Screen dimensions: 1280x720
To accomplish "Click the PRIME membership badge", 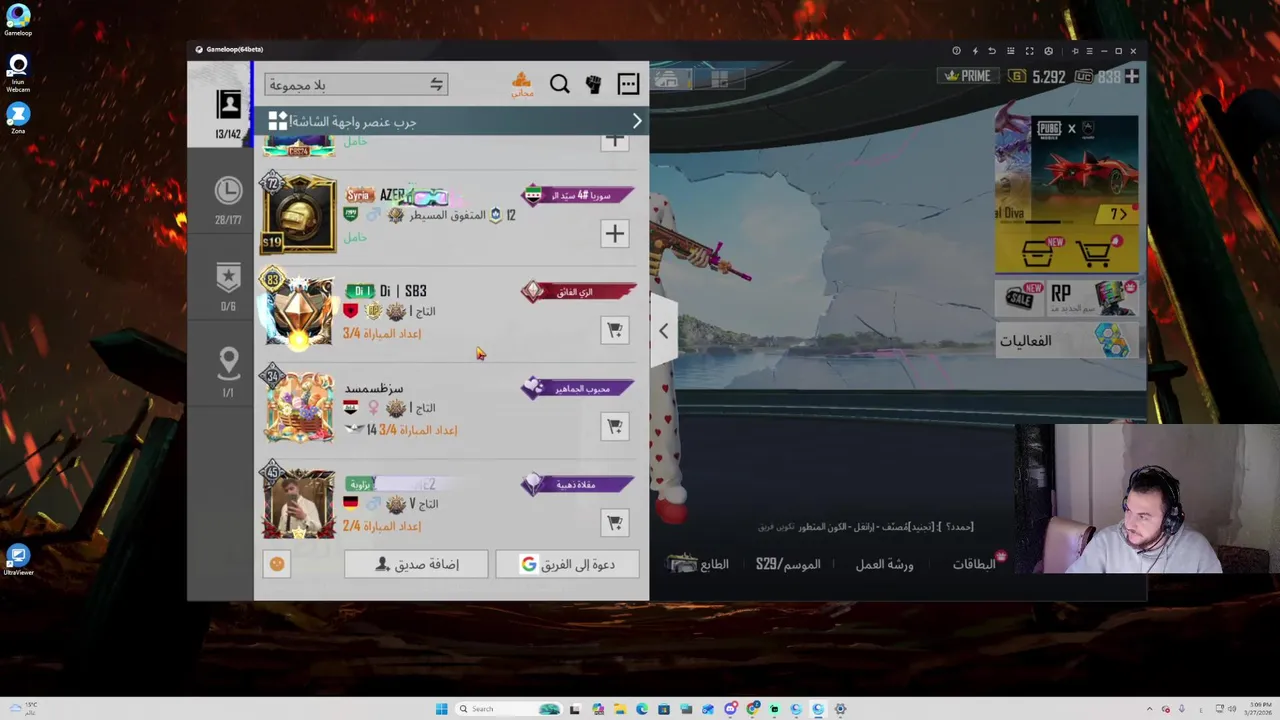I will tap(966, 76).
